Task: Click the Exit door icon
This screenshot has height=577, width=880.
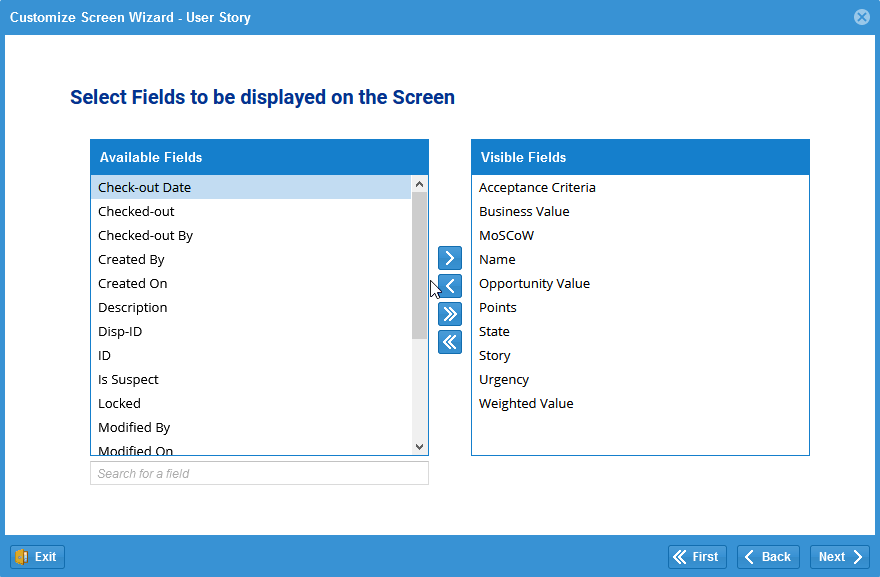Action: coord(22,557)
